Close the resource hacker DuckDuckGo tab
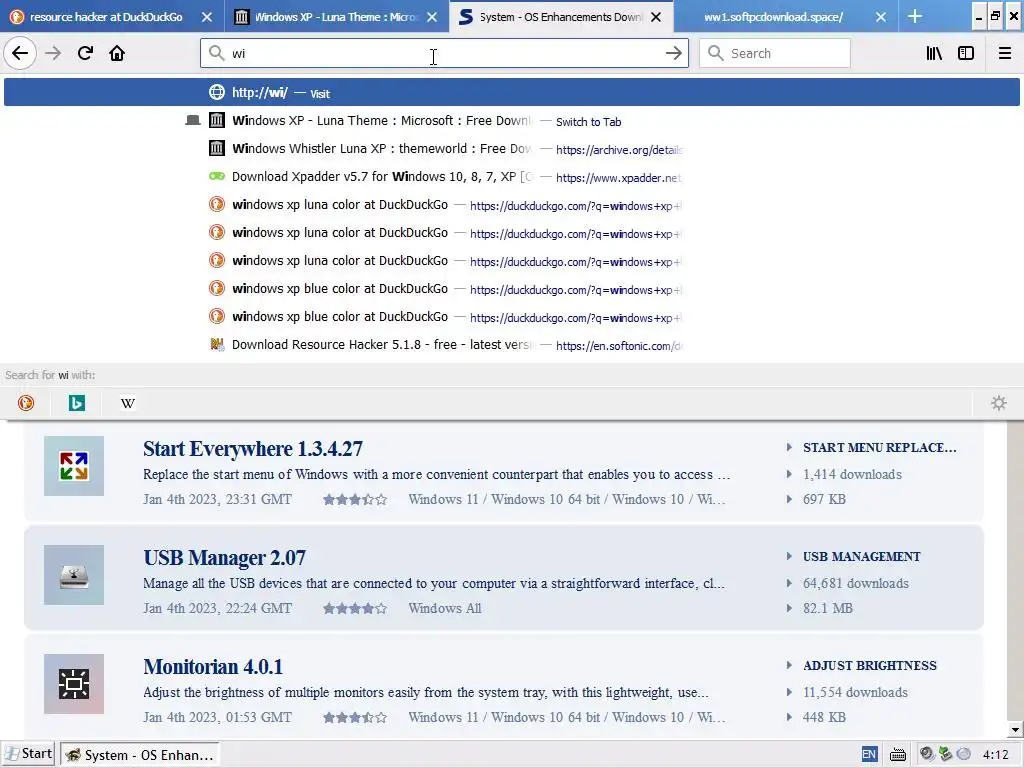1024x768 pixels. click(206, 17)
